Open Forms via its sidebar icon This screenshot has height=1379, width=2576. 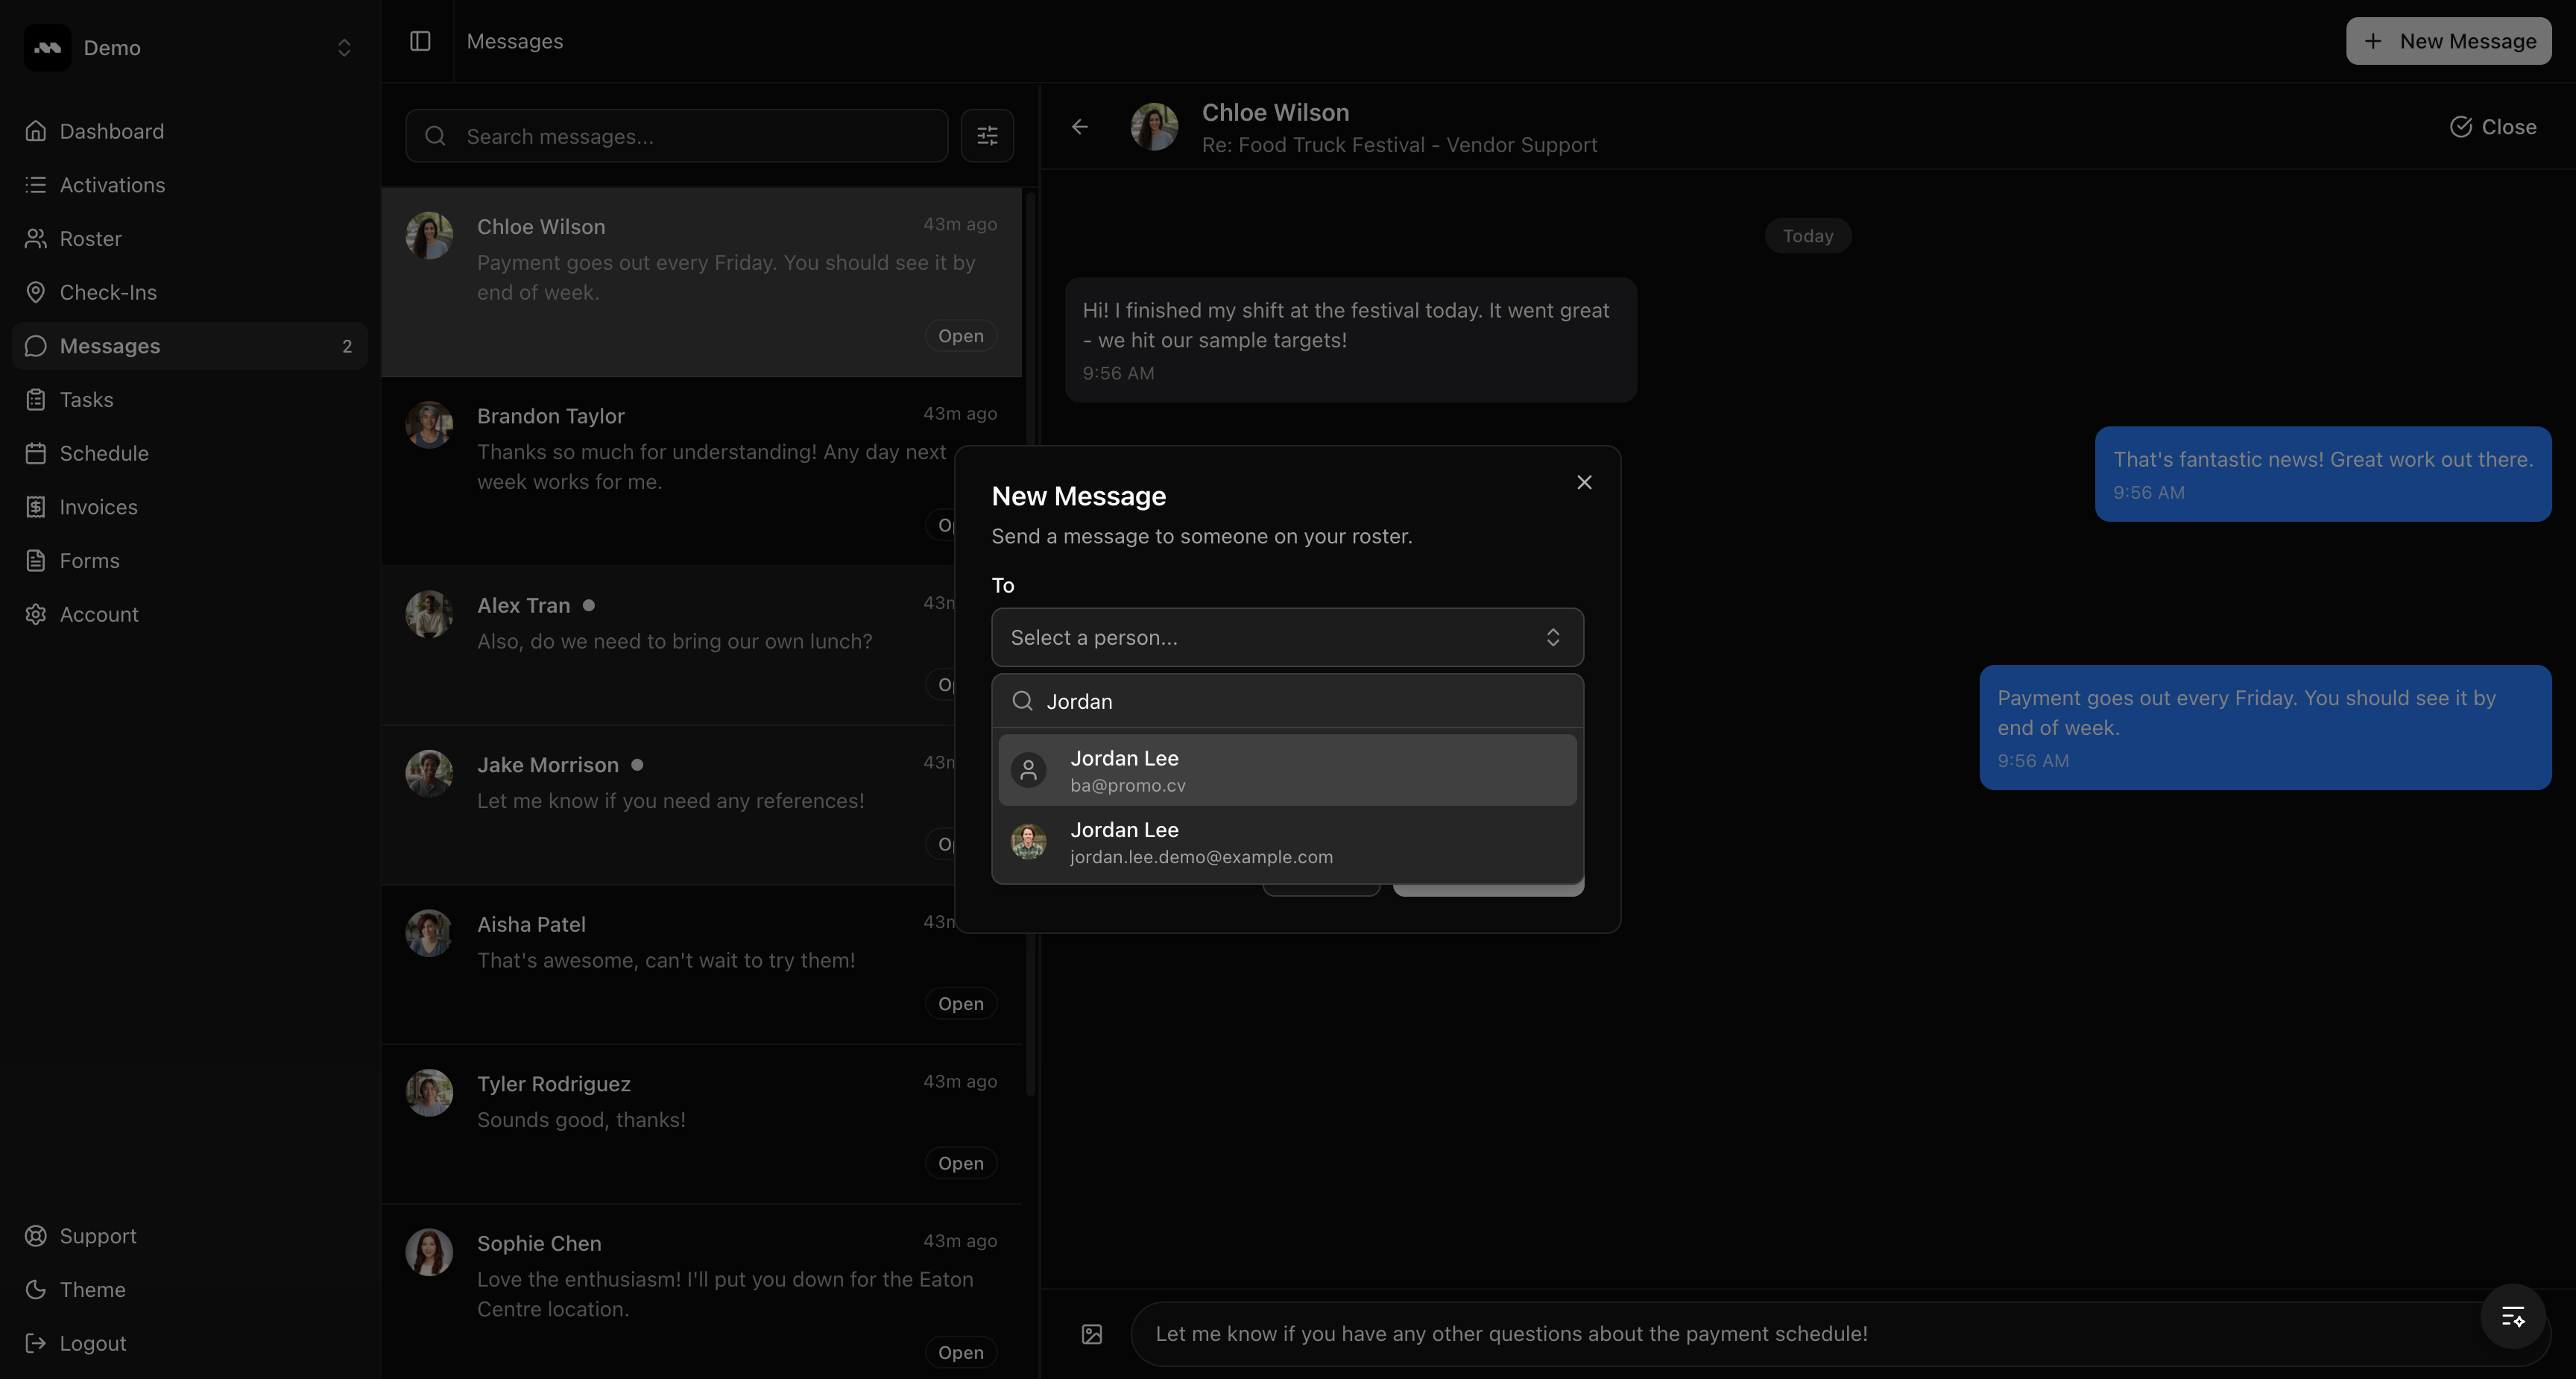coord(36,560)
